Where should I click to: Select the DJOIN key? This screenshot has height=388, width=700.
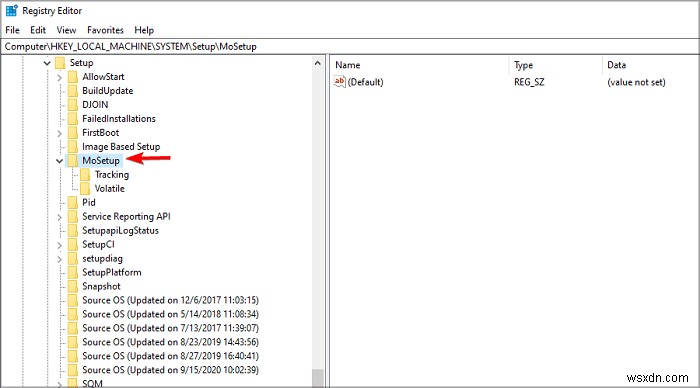[95, 104]
